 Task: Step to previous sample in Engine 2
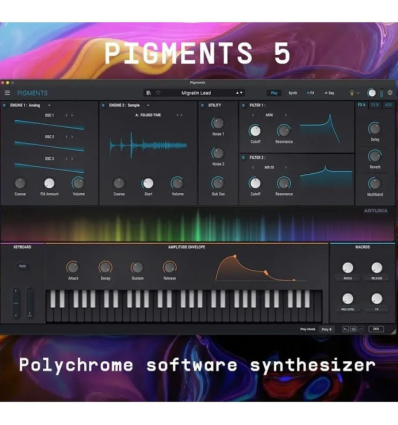tap(178, 115)
